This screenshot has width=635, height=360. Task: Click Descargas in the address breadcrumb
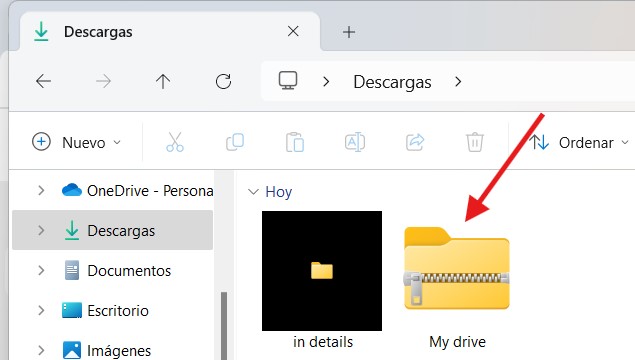[392, 82]
